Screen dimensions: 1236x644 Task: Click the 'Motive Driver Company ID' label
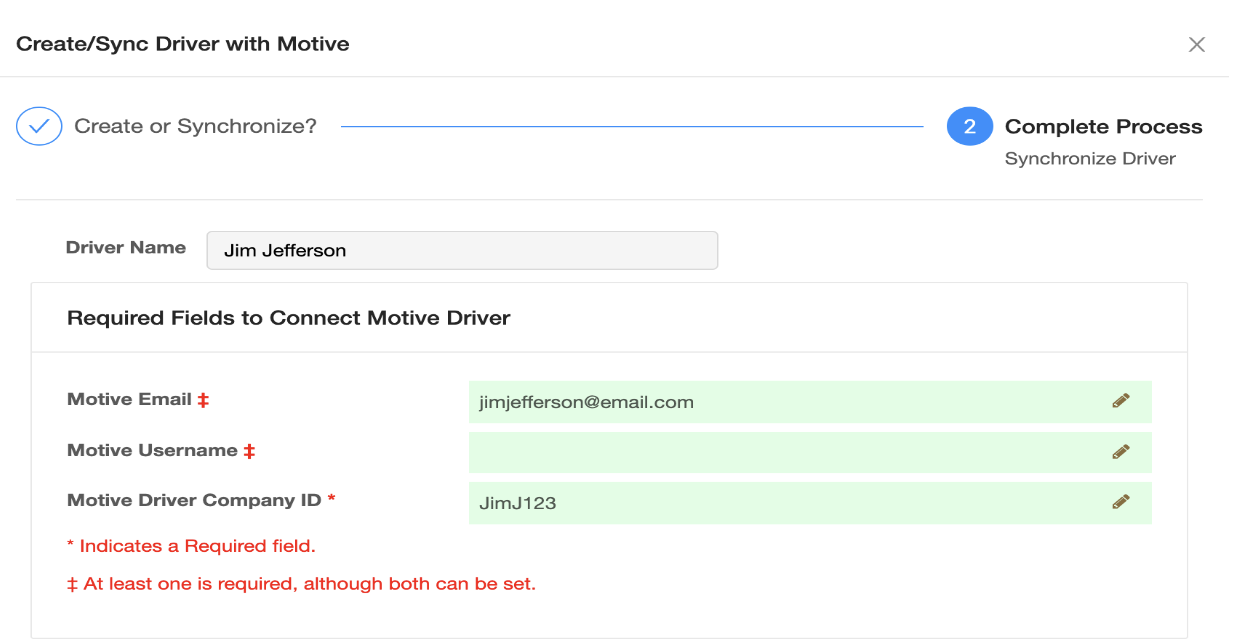click(x=194, y=500)
